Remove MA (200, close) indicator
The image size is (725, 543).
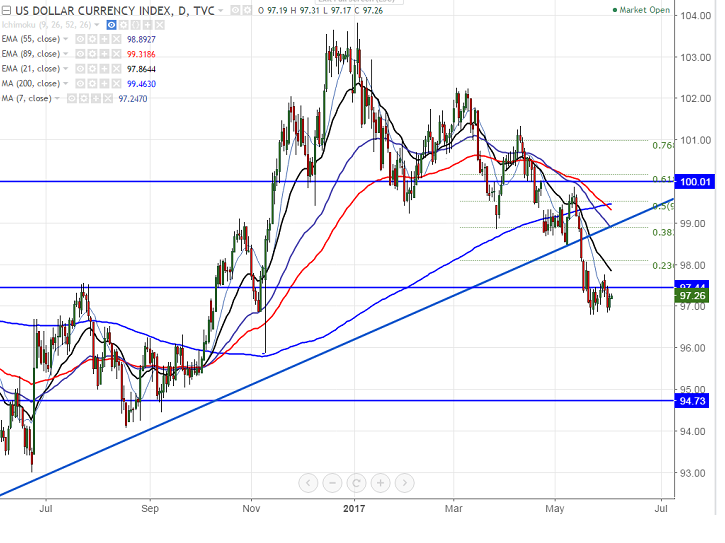pos(116,84)
